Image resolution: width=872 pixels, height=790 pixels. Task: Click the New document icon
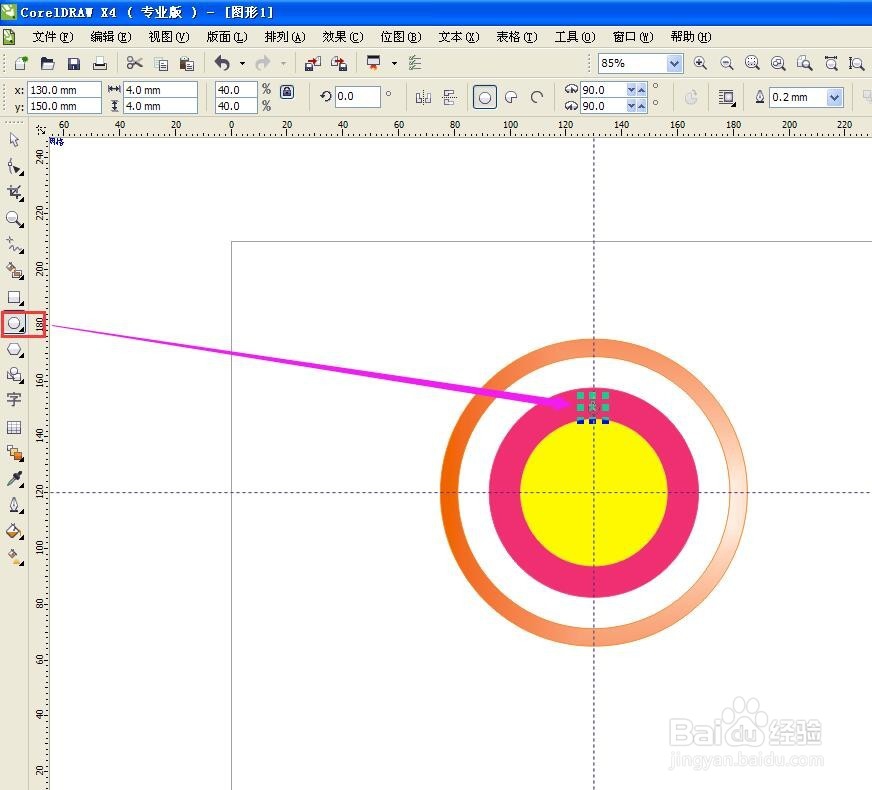21,63
